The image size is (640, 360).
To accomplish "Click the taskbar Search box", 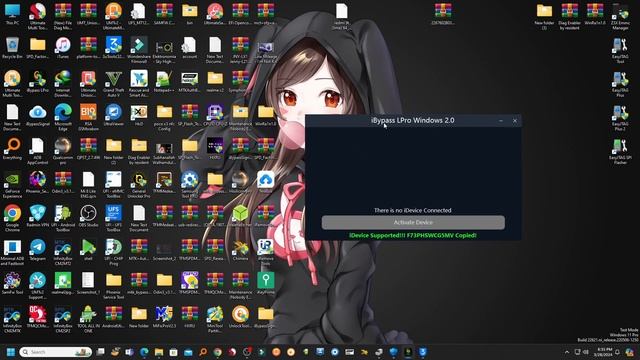I will pyautogui.click(x=56, y=352).
